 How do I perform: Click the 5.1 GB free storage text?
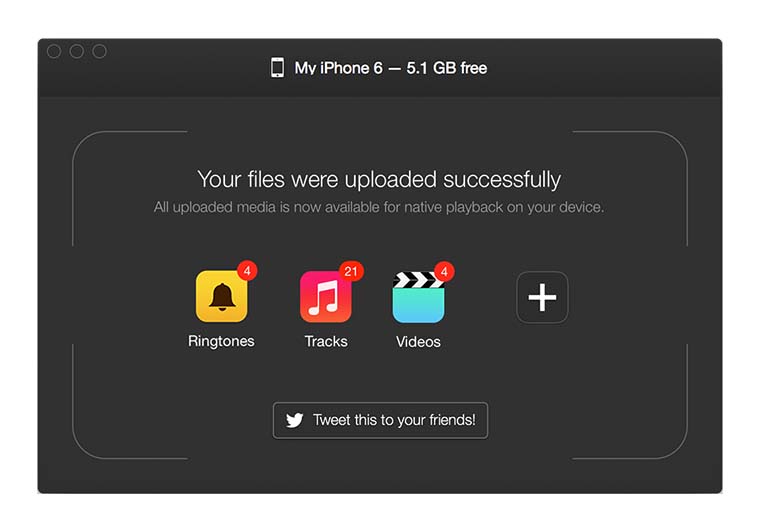pos(446,68)
